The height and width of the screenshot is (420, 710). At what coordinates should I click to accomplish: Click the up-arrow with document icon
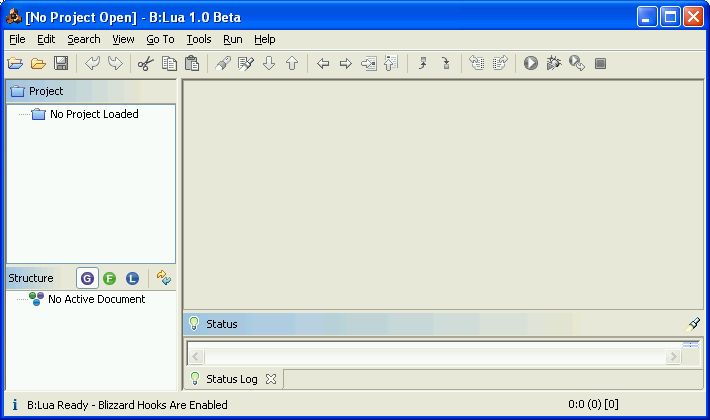[391, 63]
